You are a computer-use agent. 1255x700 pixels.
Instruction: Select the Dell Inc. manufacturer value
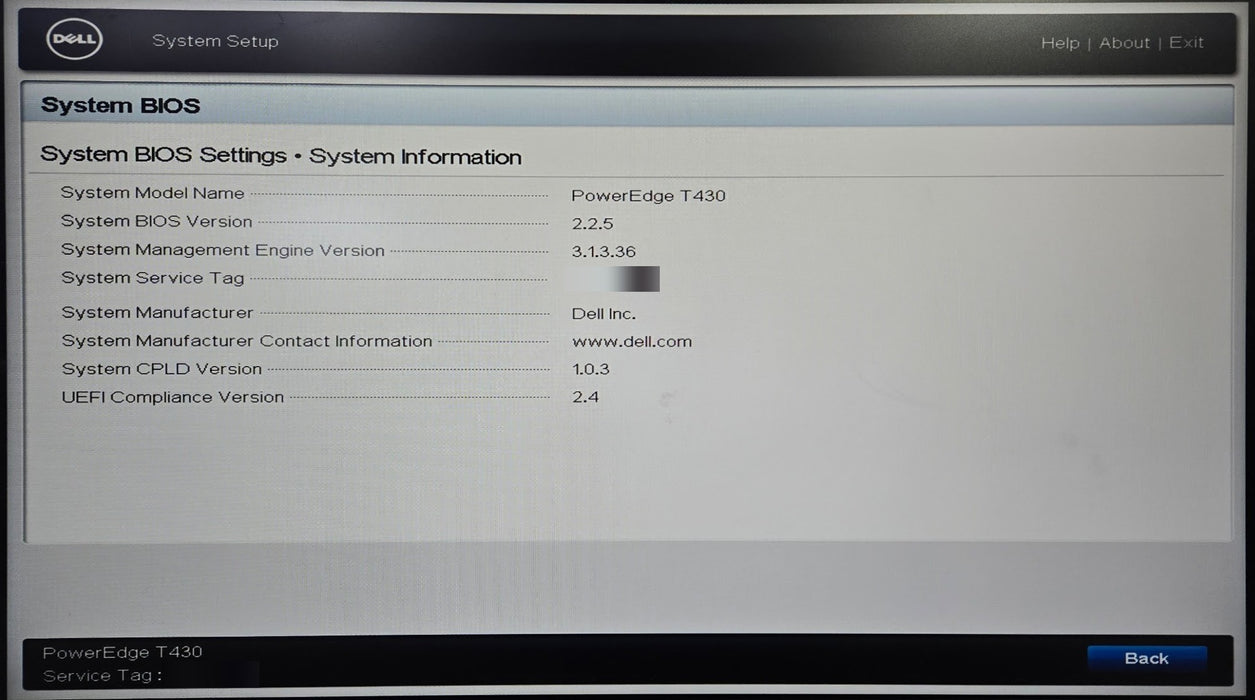coord(604,314)
